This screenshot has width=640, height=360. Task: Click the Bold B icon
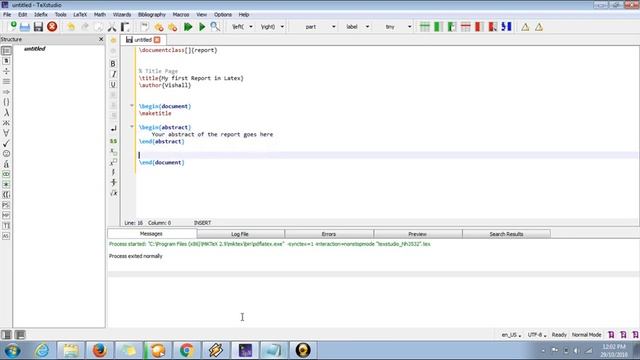tap(113, 64)
